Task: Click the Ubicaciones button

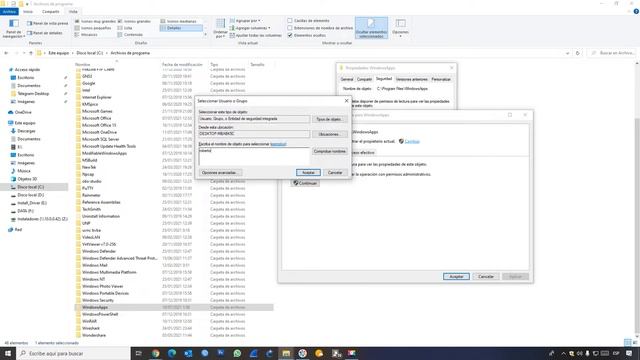Action: click(329, 134)
